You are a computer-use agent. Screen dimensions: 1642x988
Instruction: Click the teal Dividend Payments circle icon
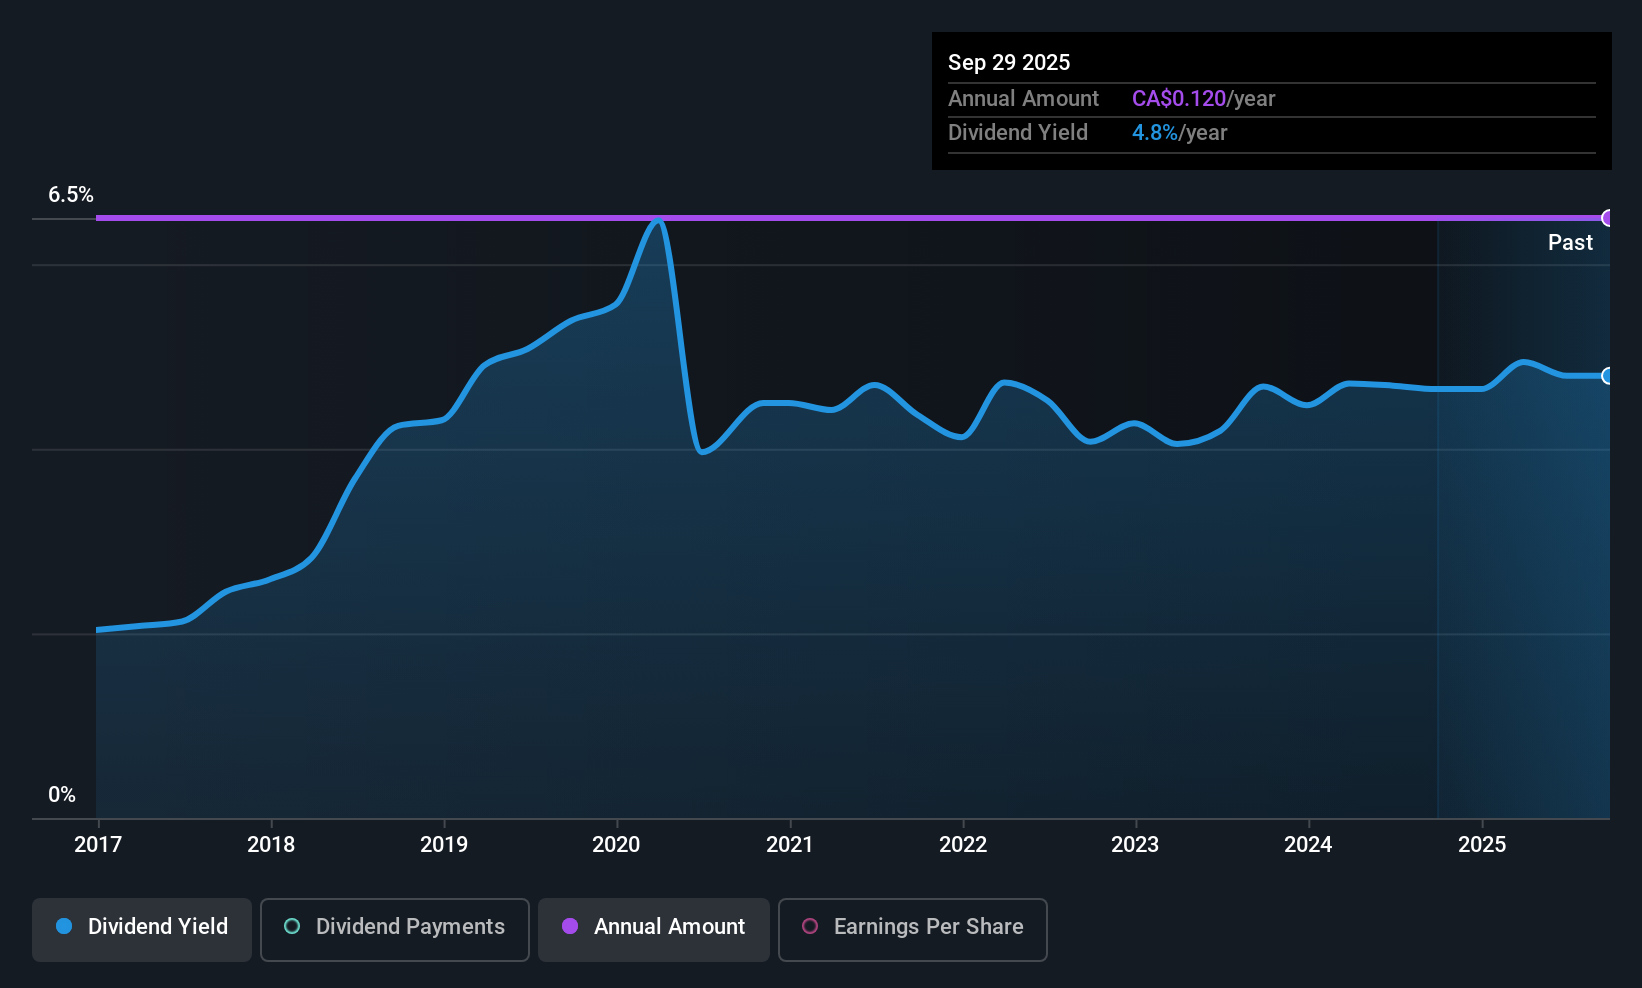pos(291,927)
